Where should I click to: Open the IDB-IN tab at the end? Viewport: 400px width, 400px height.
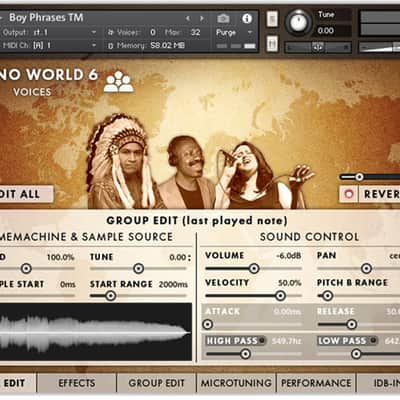click(379, 383)
